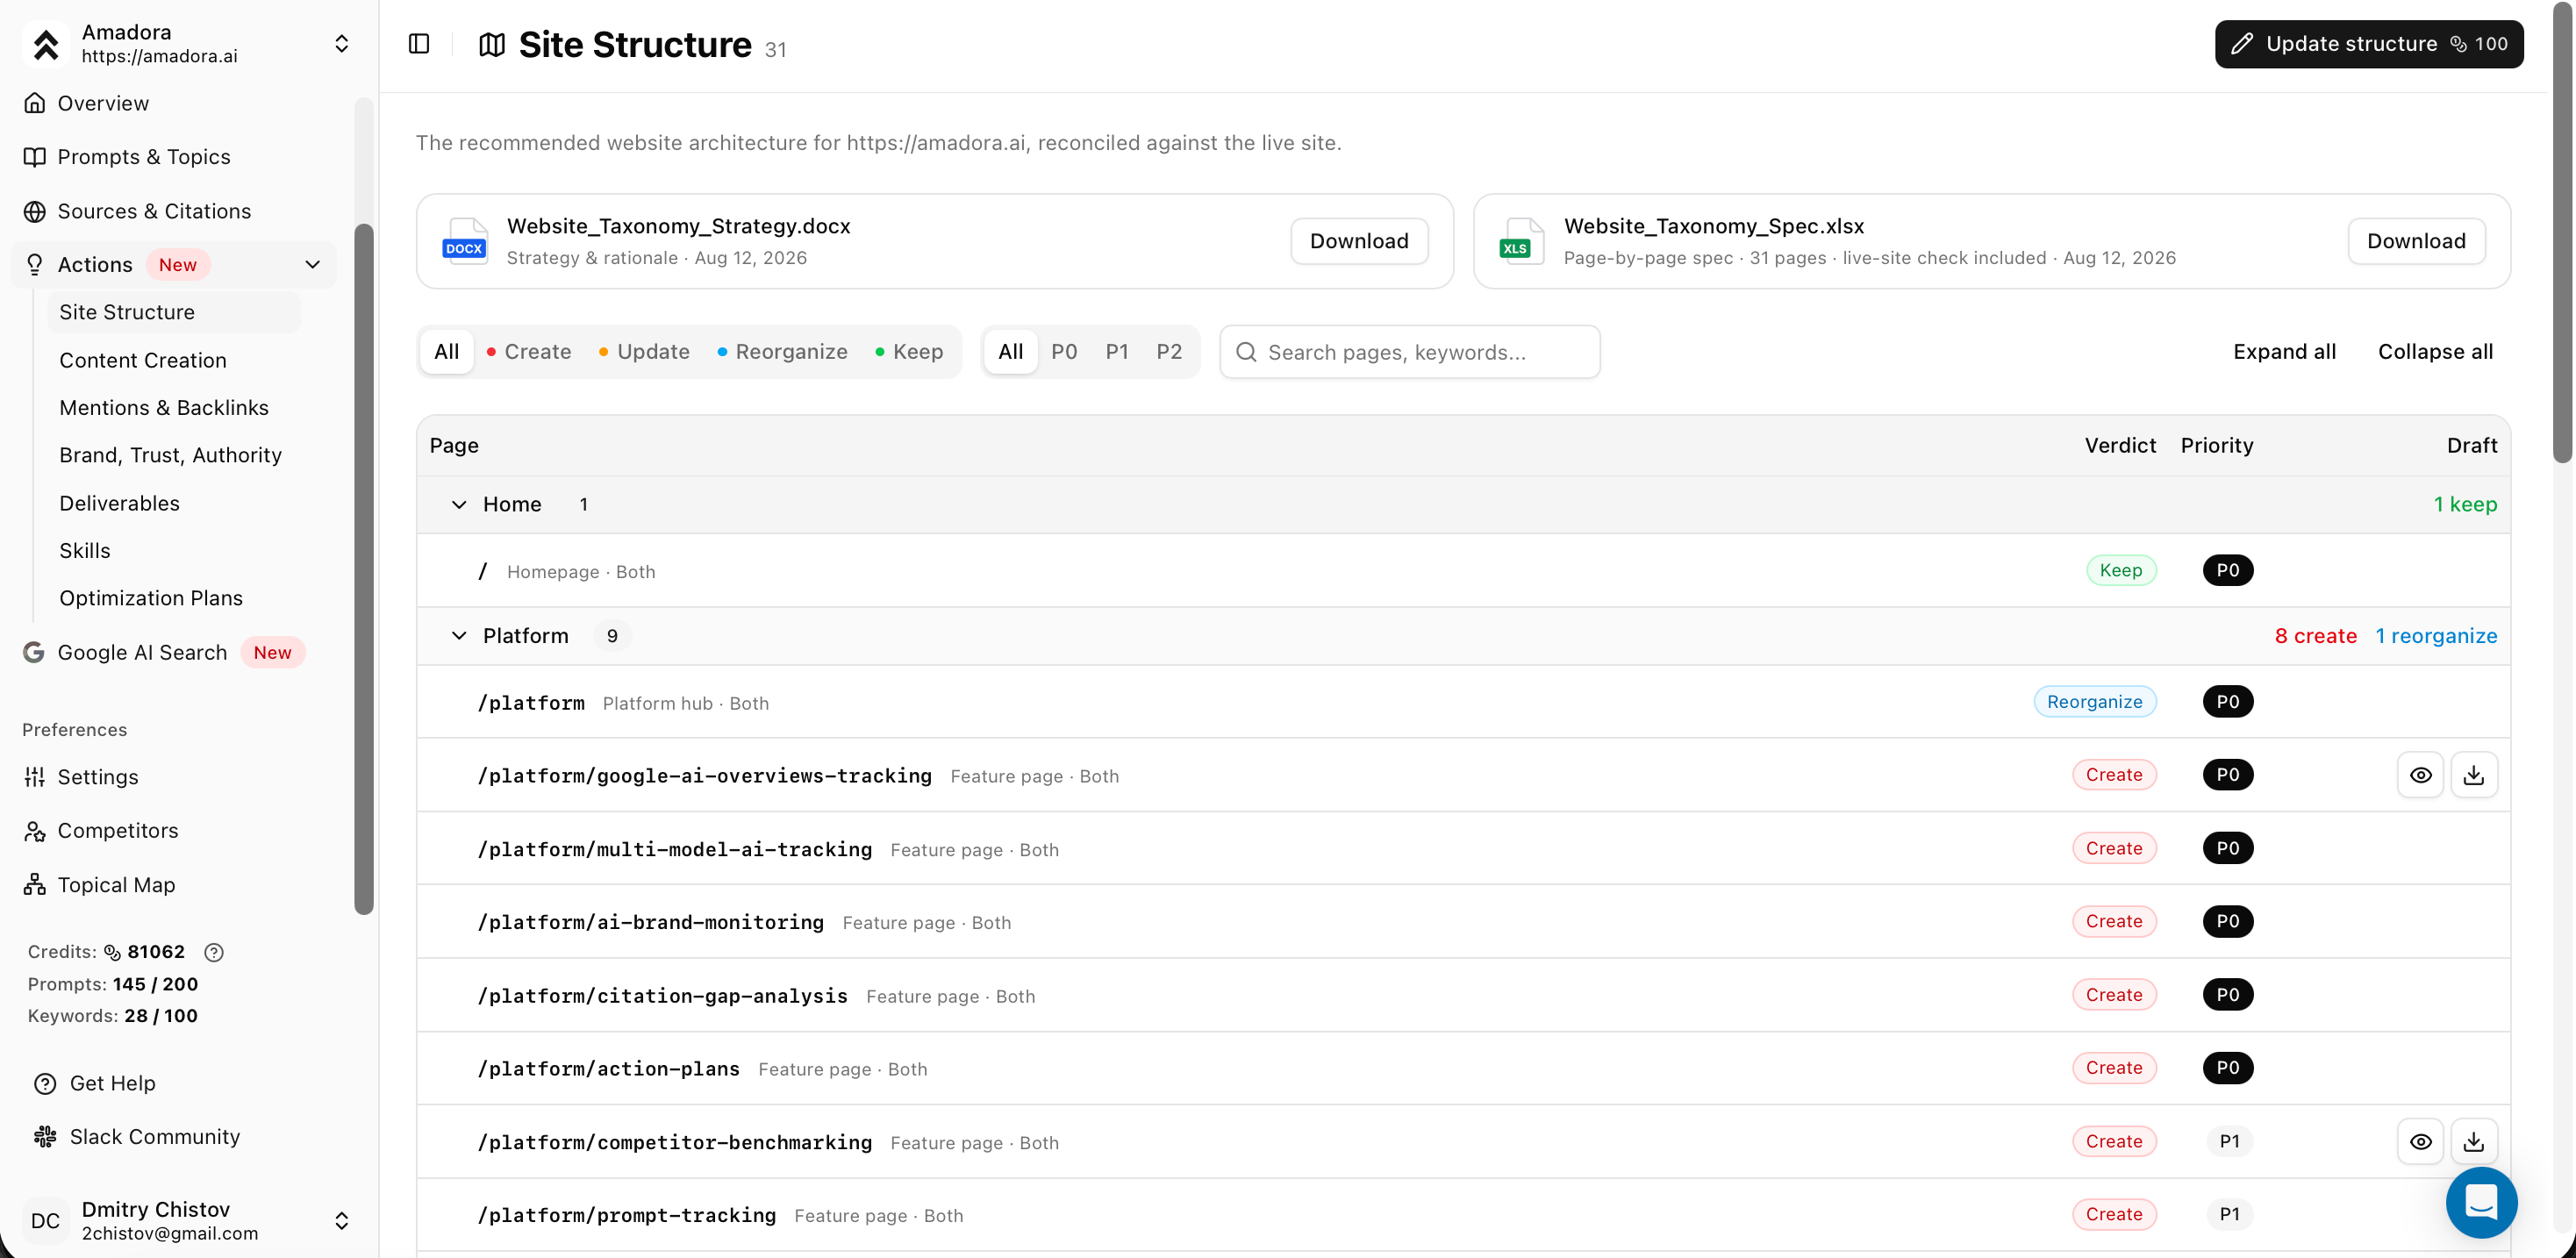Click the Google AI Search logo icon
Screen dimensions: 2576x1258
point(34,652)
